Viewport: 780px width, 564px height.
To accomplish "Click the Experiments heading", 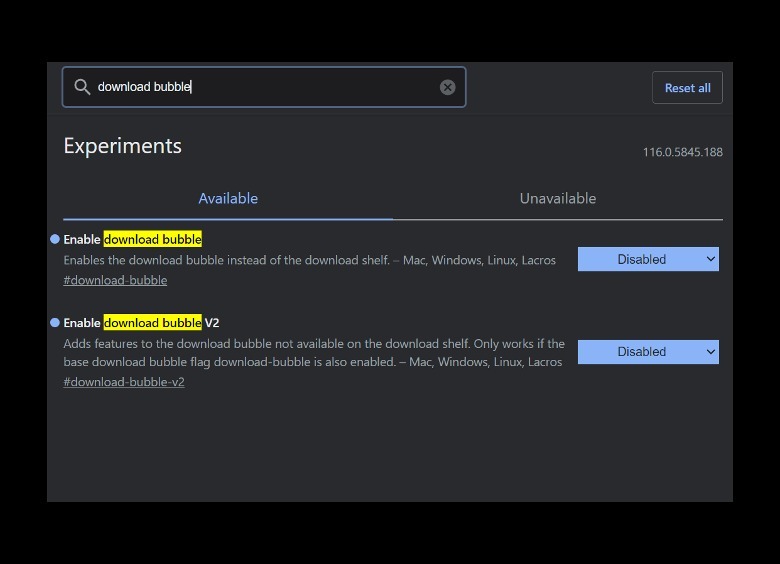I will [122, 146].
